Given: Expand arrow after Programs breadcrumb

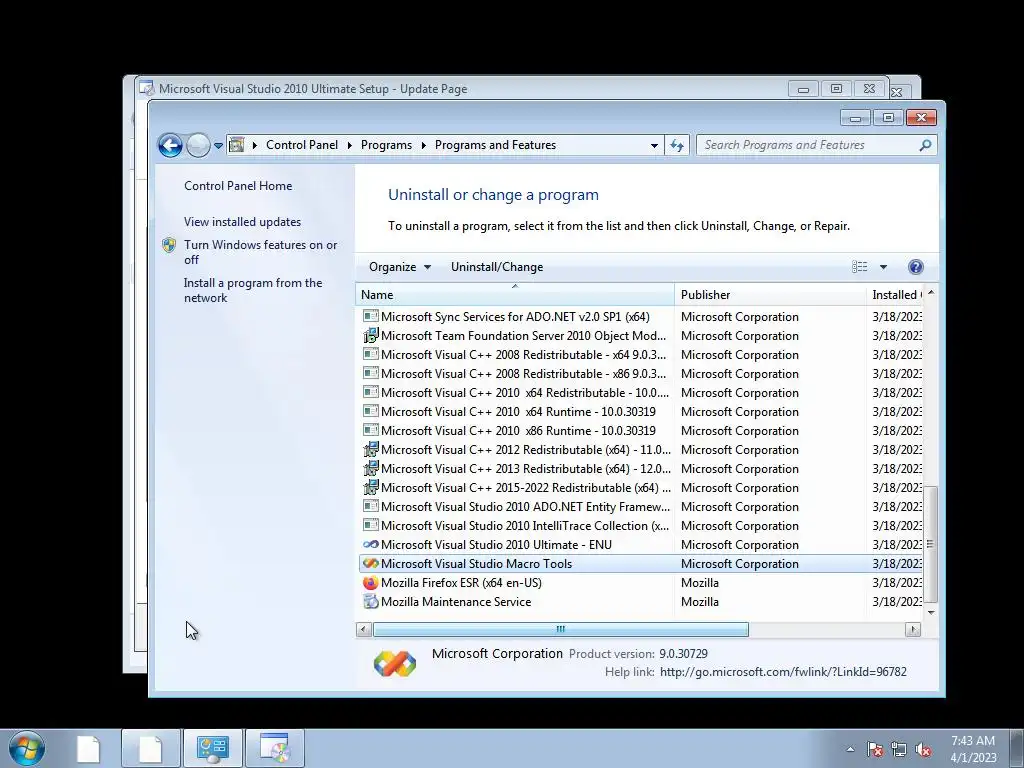Looking at the screenshot, I should 423,145.
